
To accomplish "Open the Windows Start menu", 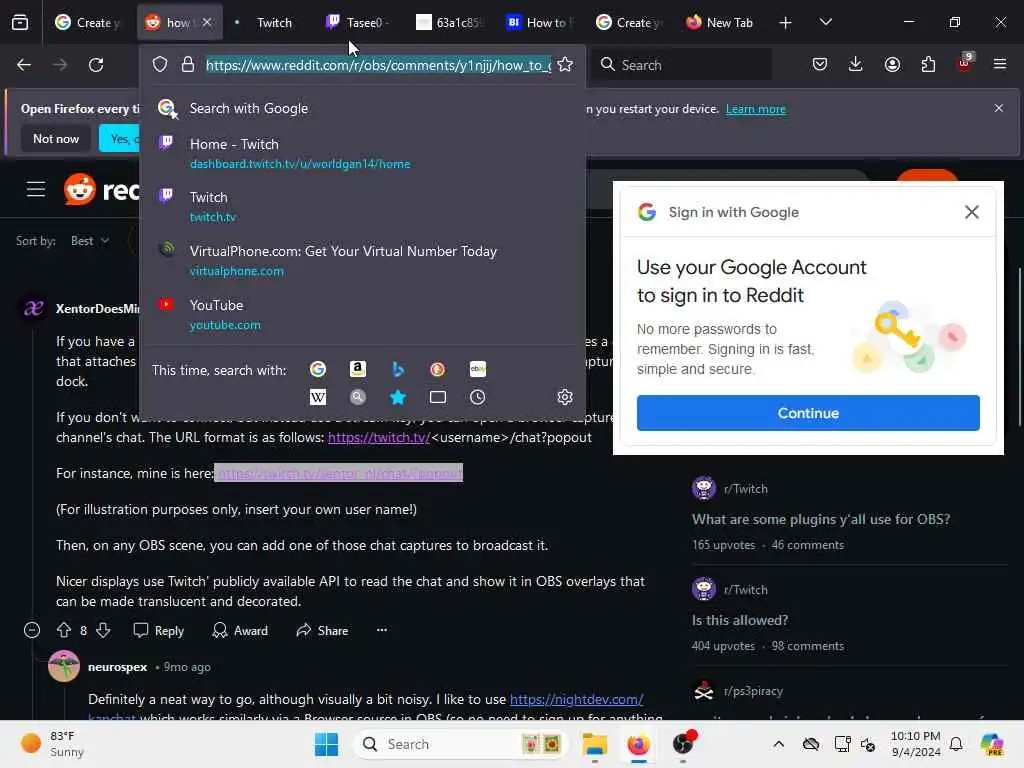I will click(x=327, y=744).
